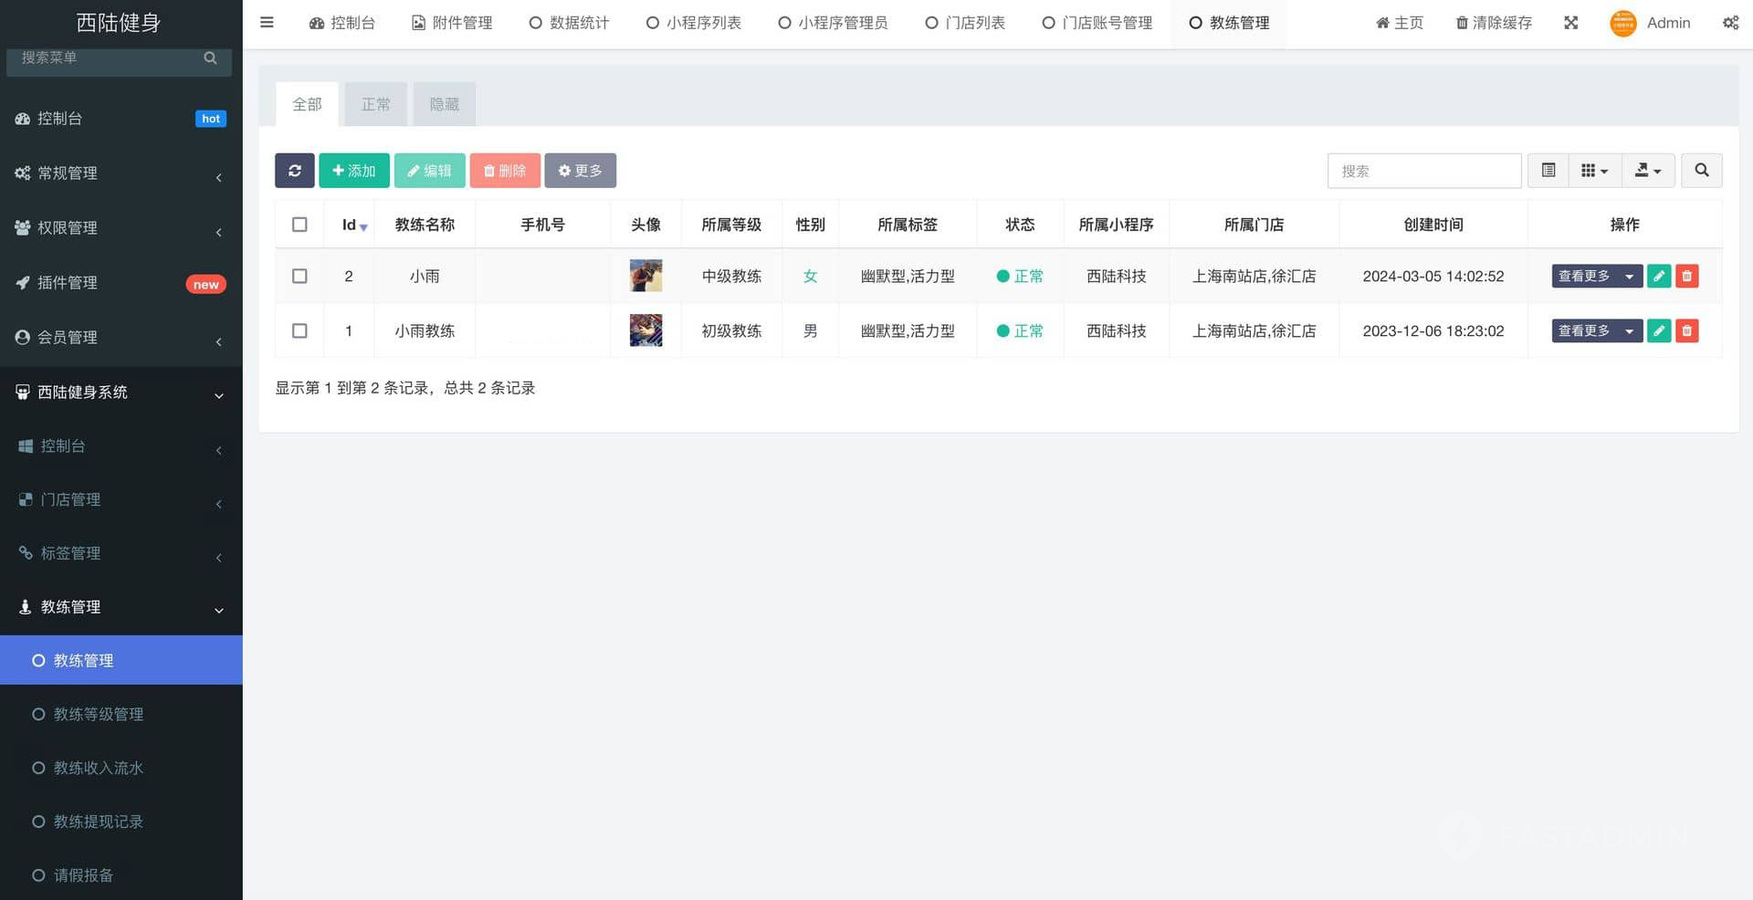Click the table 搜索 input field
The image size is (1753, 900).
pos(1423,171)
